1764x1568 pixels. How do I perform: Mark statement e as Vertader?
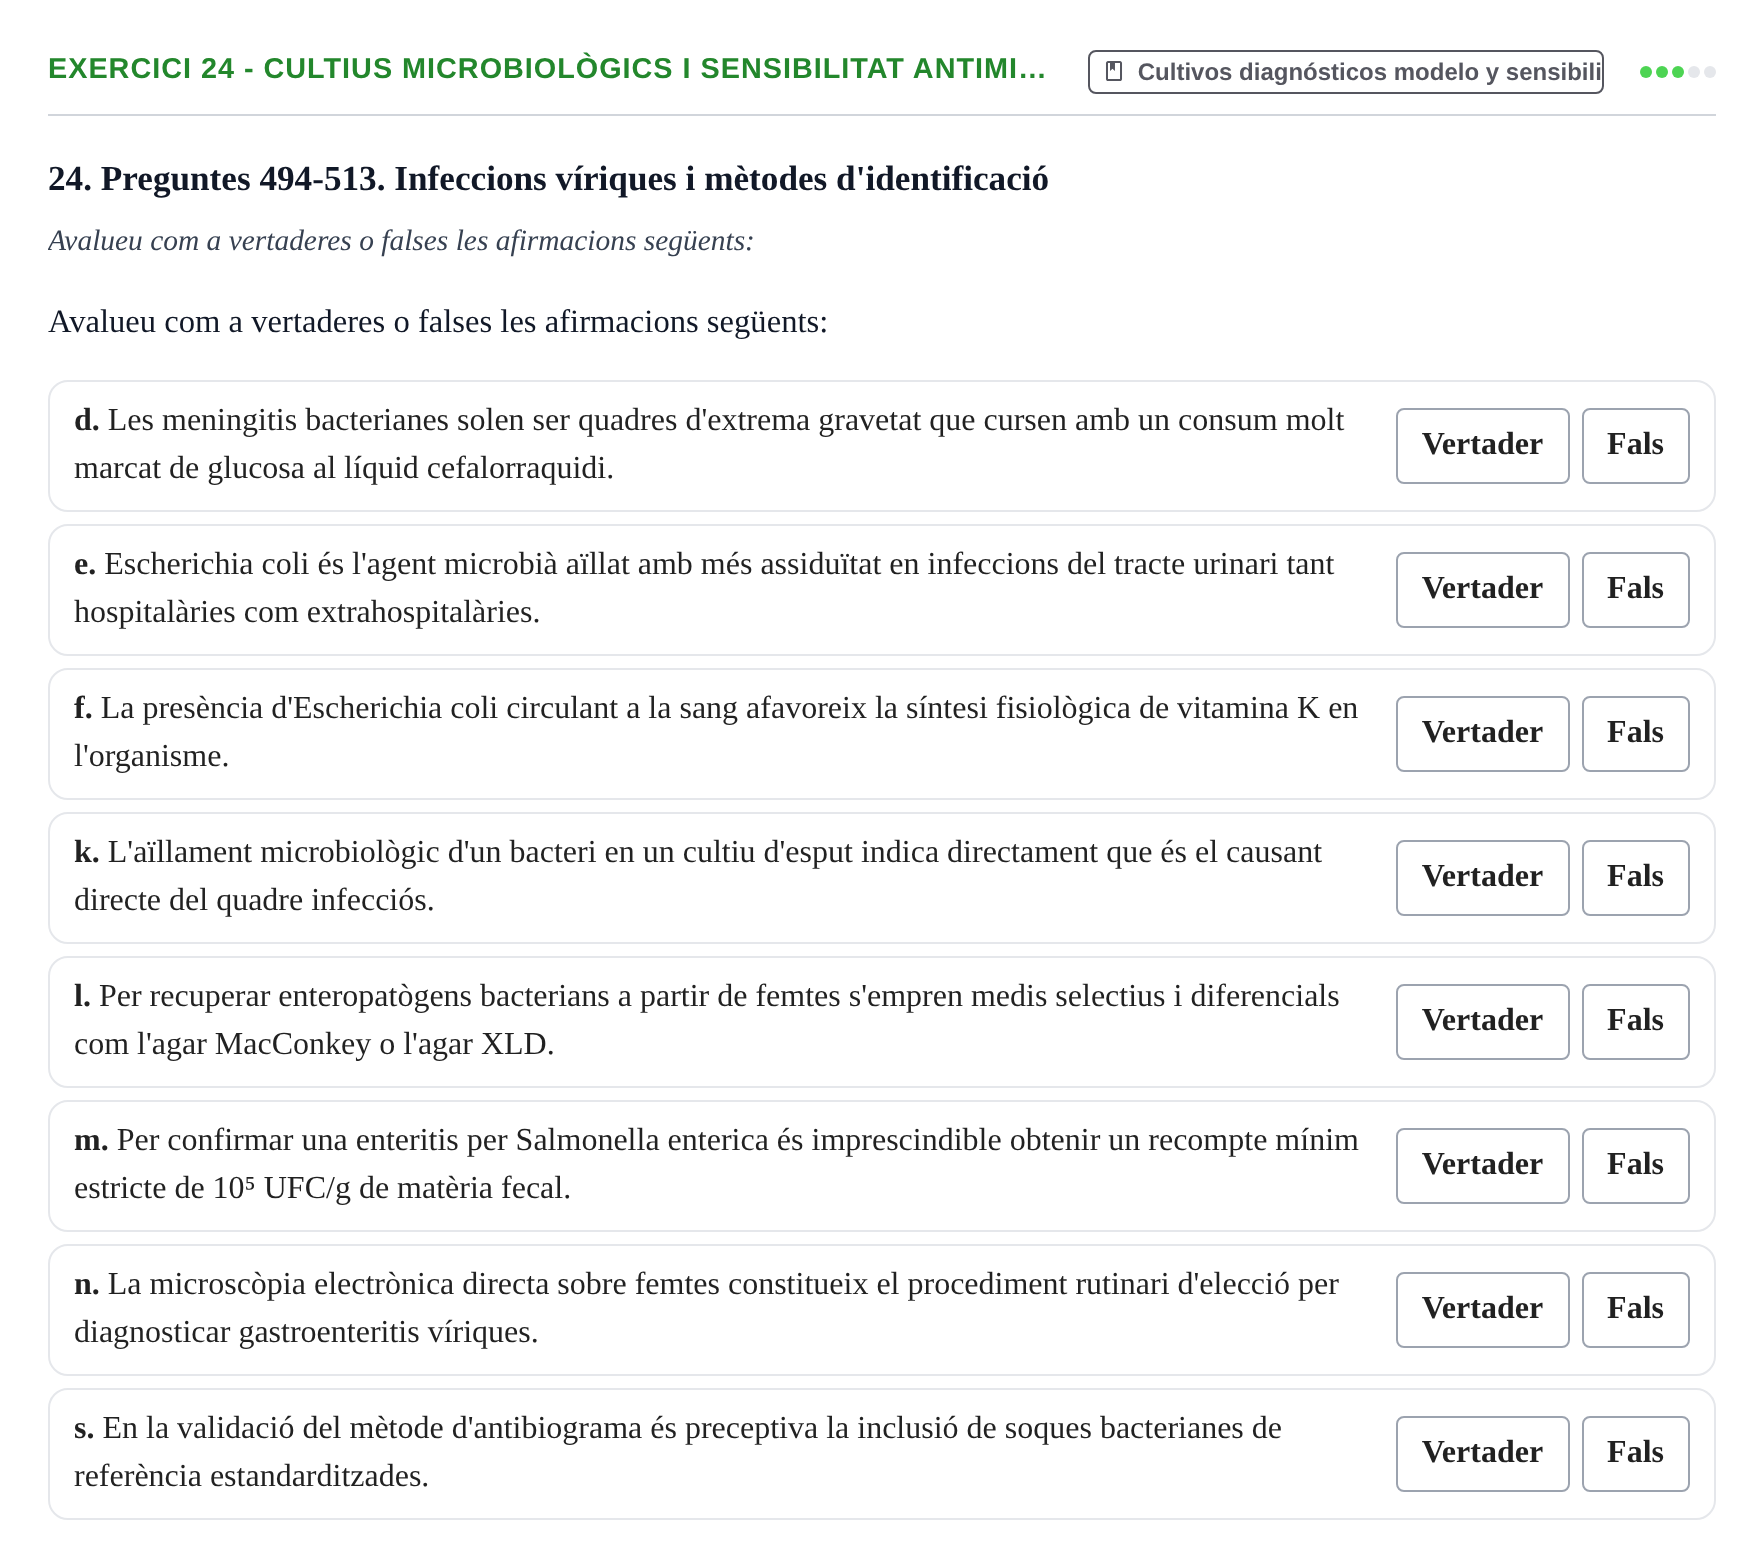pos(1482,589)
